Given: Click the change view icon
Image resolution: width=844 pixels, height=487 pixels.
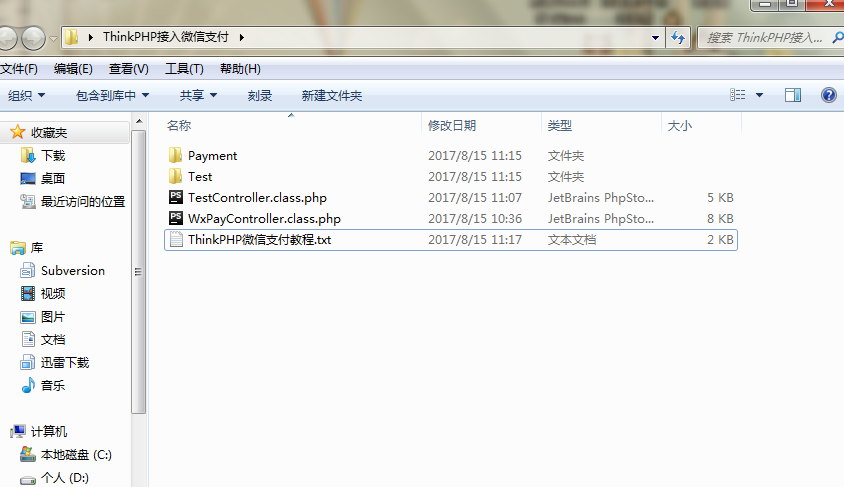Looking at the screenshot, I should coord(737,95).
